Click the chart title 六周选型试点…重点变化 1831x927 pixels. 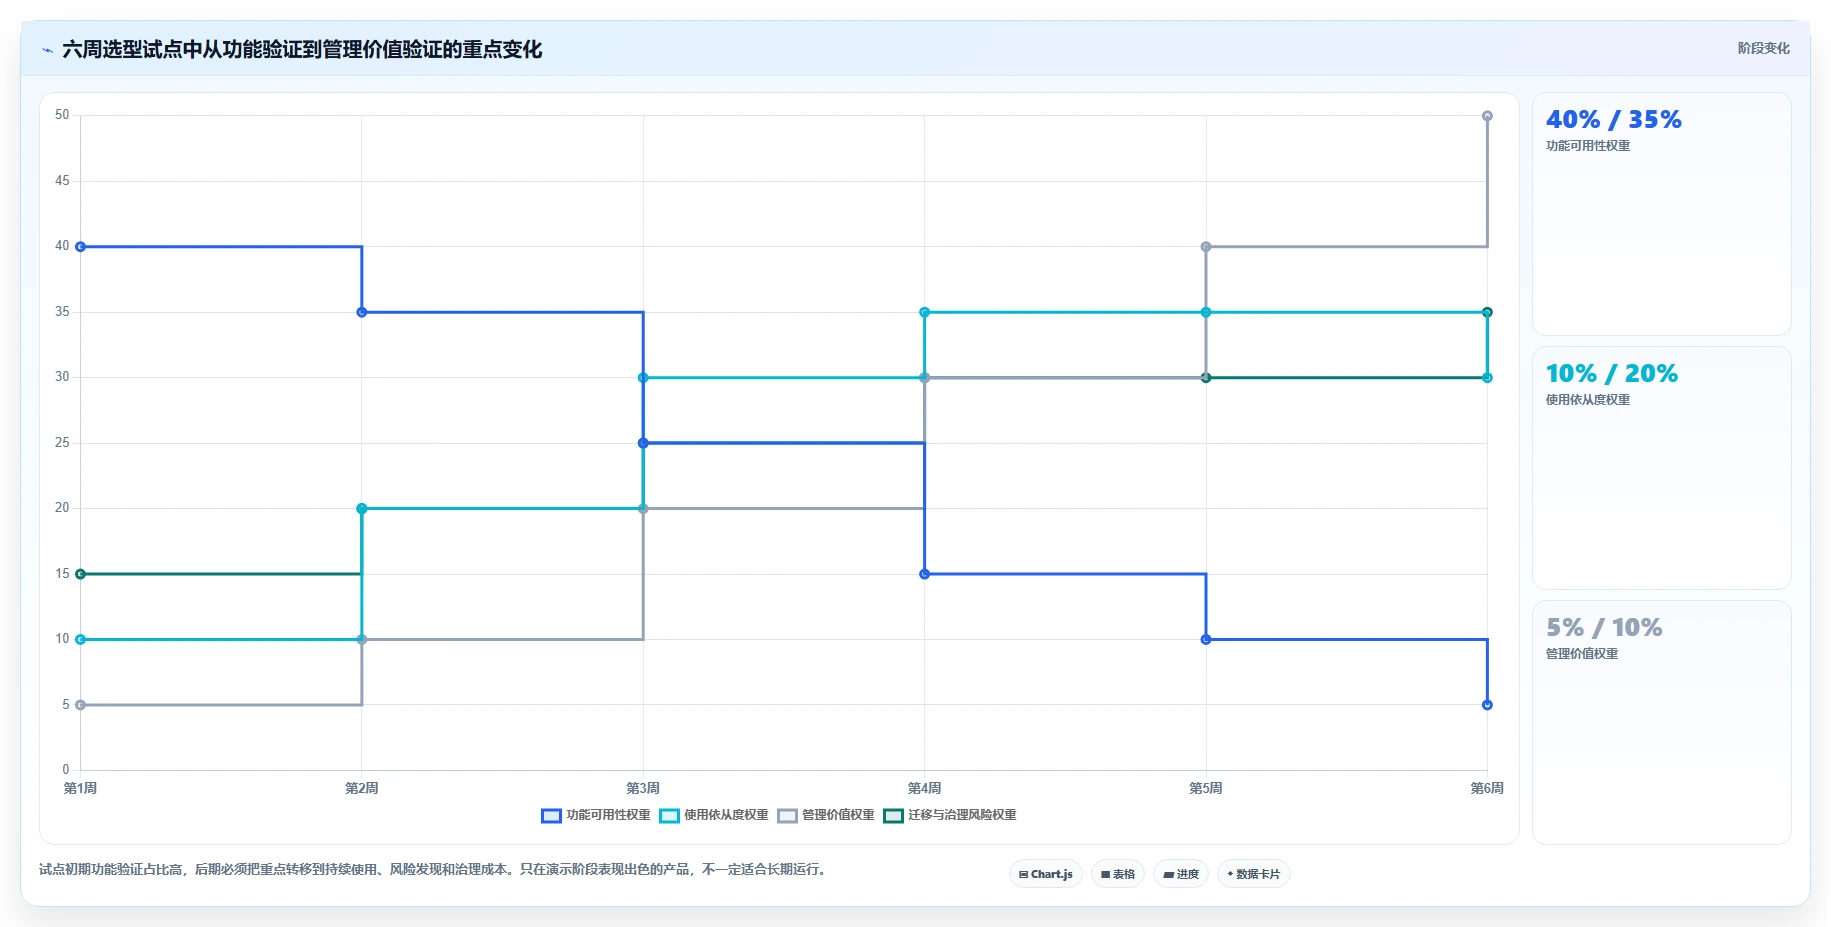pyautogui.click(x=302, y=50)
